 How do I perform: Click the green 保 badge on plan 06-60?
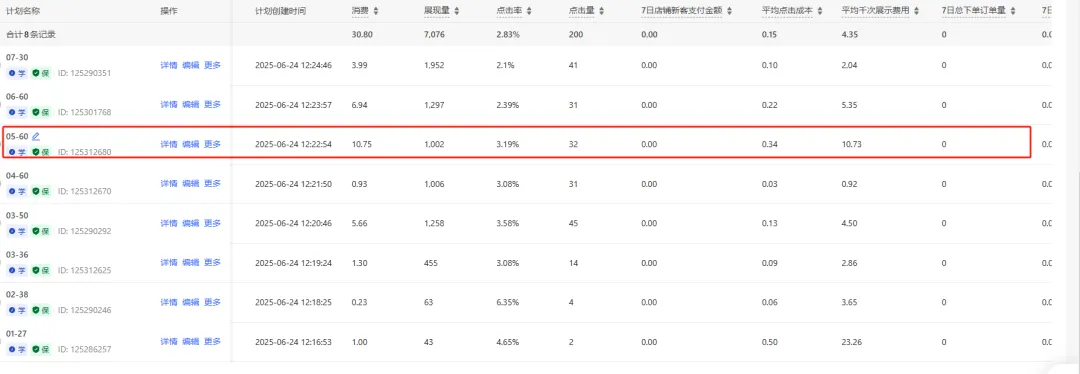coord(41,112)
